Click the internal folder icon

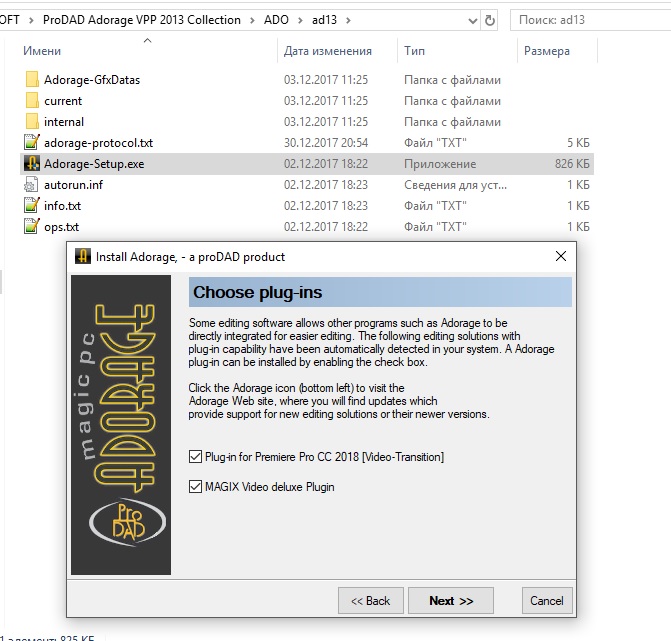coord(32,122)
